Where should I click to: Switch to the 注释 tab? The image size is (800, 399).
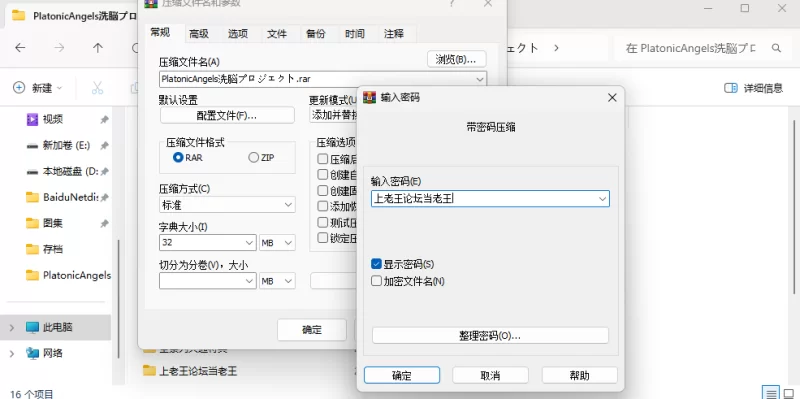point(393,34)
